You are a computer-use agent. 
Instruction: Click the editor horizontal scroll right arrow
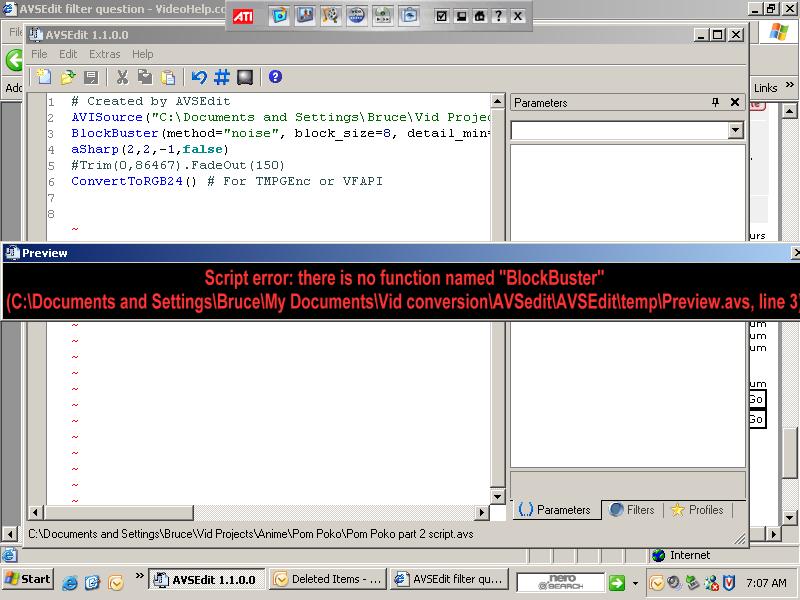[x=481, y=512]
